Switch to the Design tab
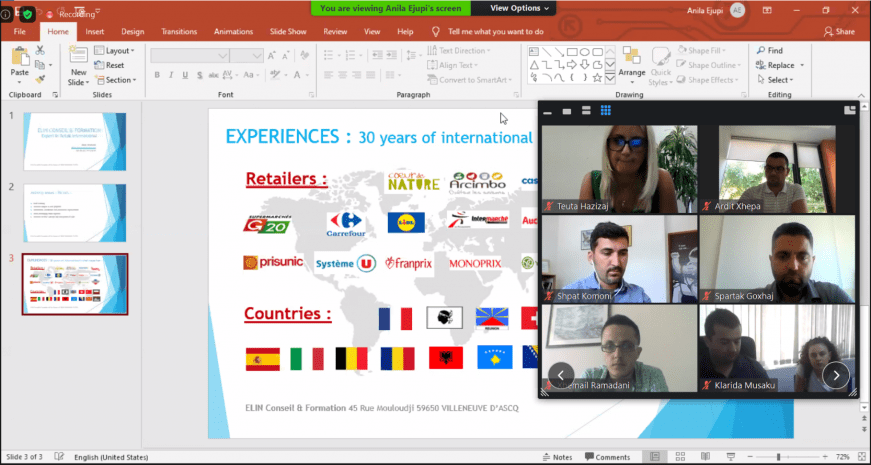The height and width of the screenshot is (465, 871). click(x=133, y=32)
